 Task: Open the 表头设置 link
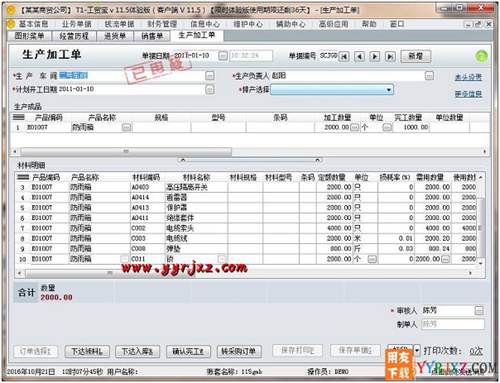(x=468, y=77)
